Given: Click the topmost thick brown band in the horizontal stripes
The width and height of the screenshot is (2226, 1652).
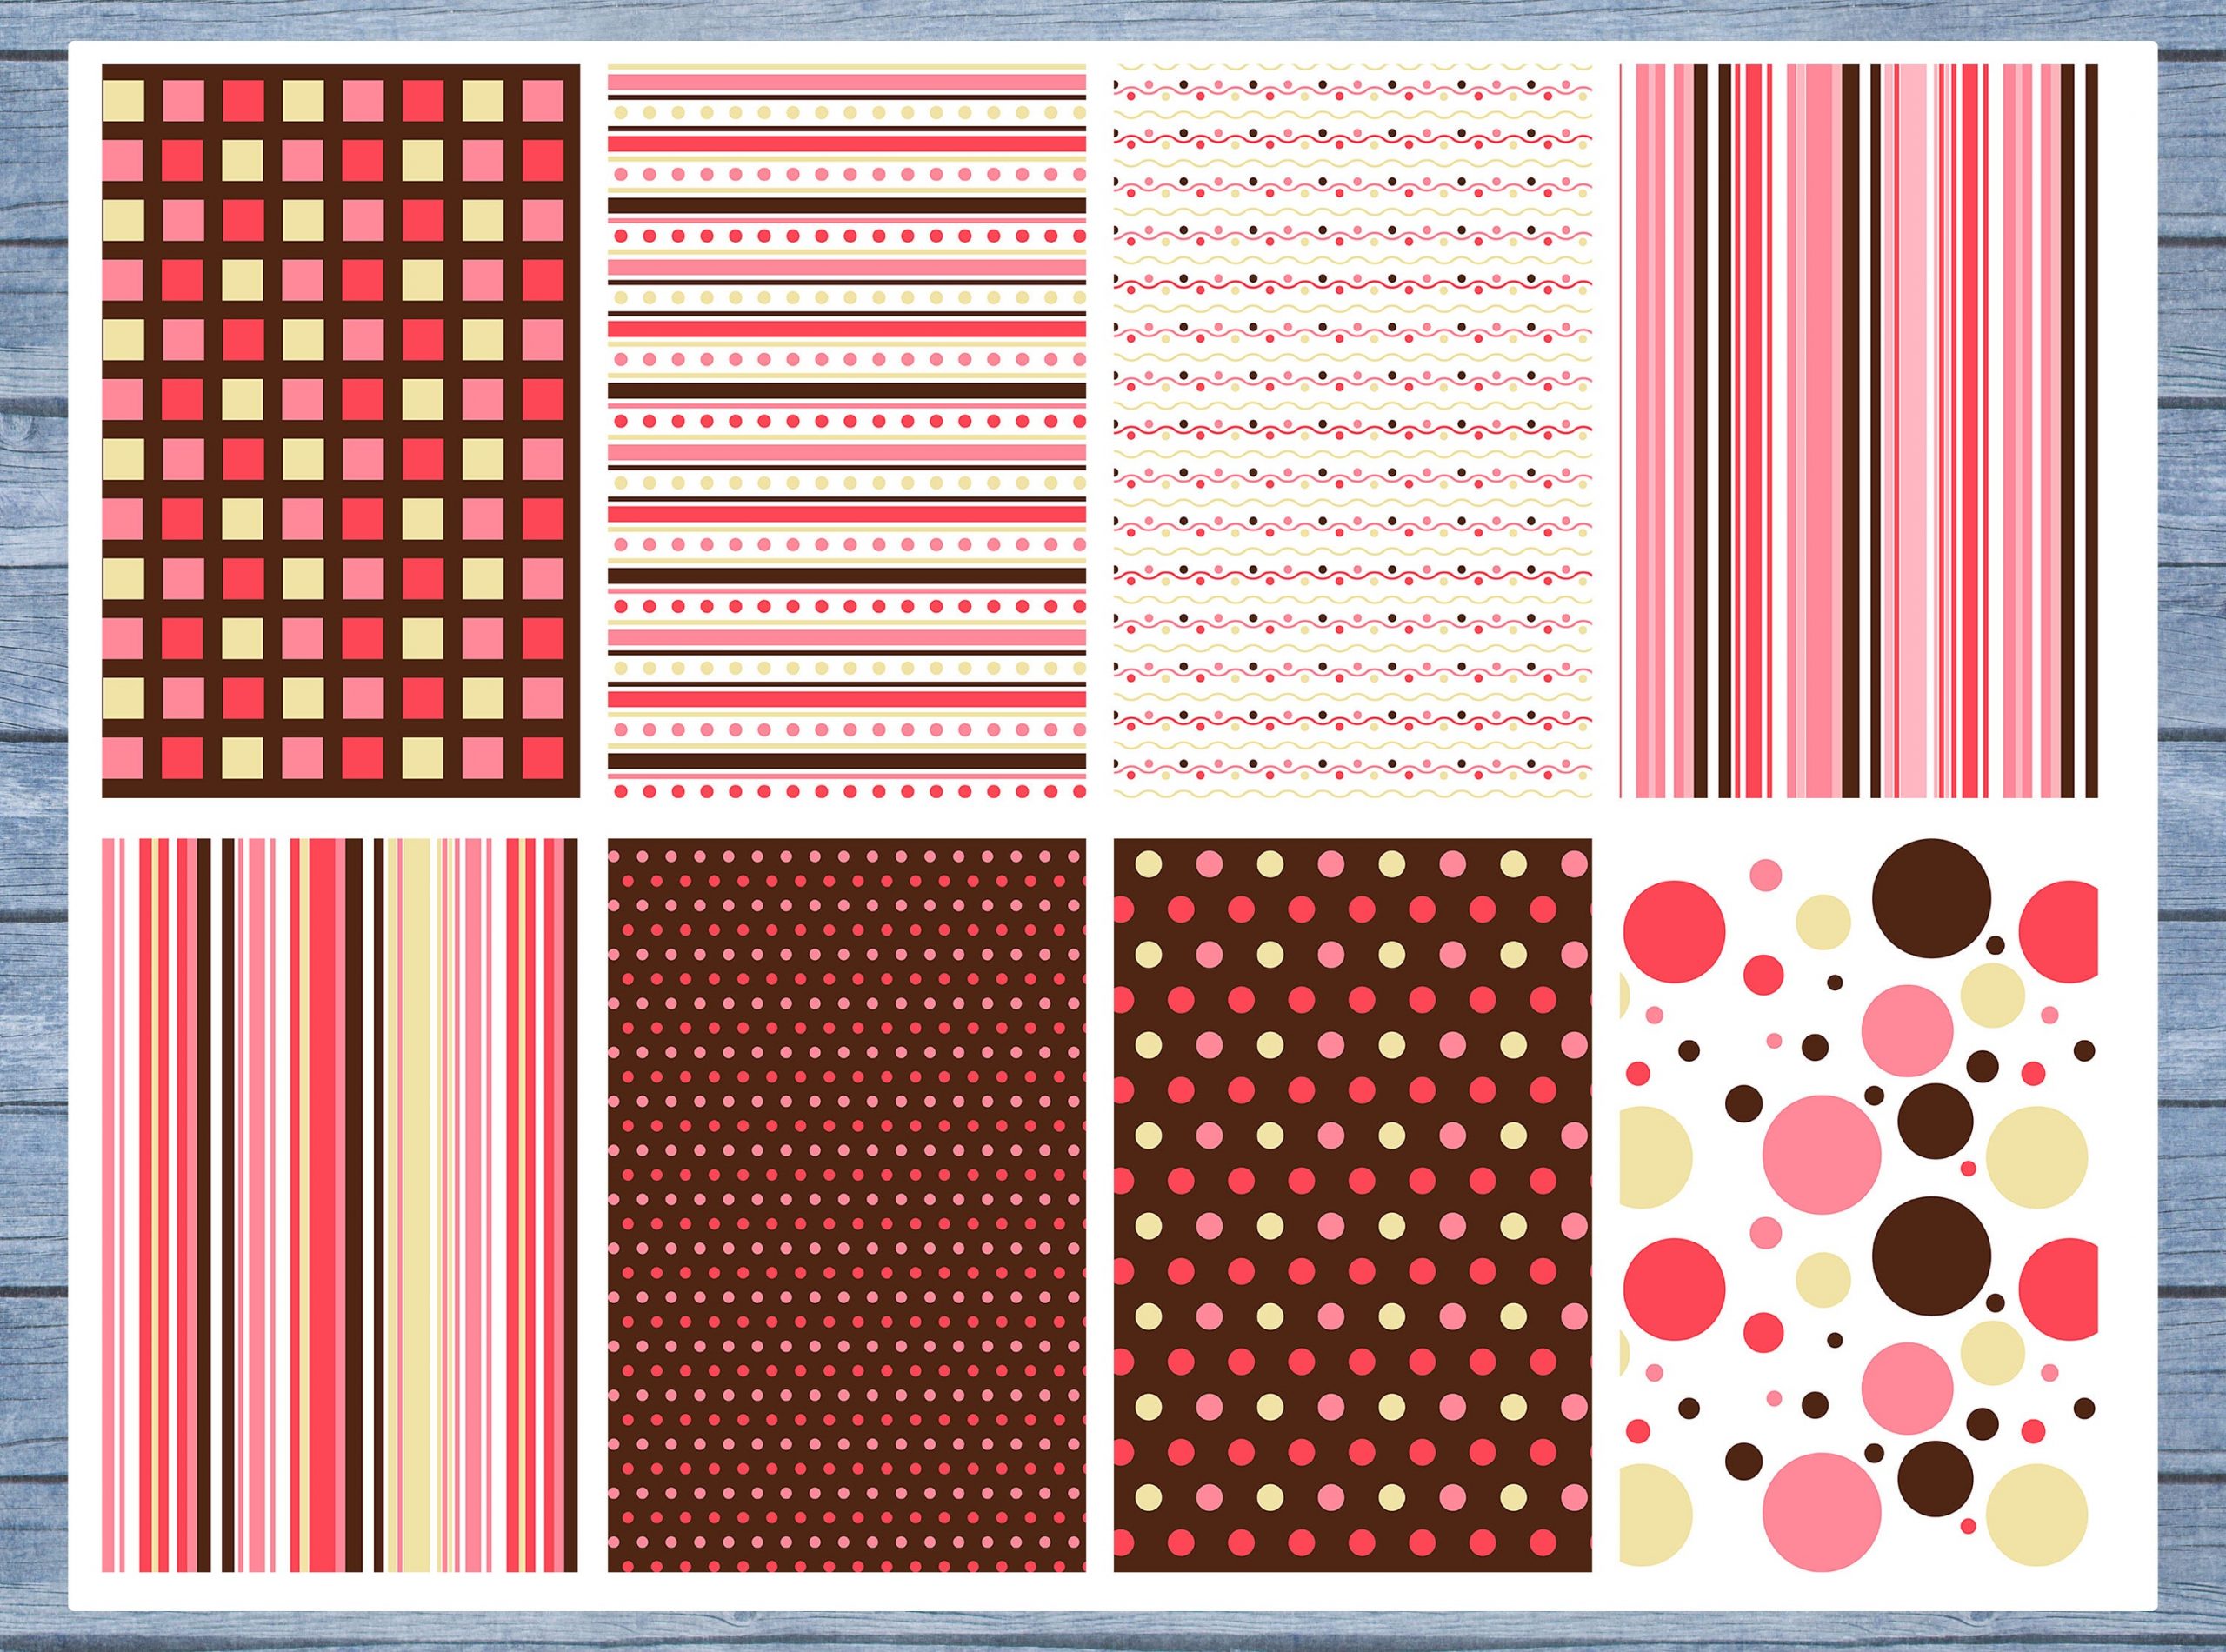Looking at the screenshot, I should click(846, 207).
